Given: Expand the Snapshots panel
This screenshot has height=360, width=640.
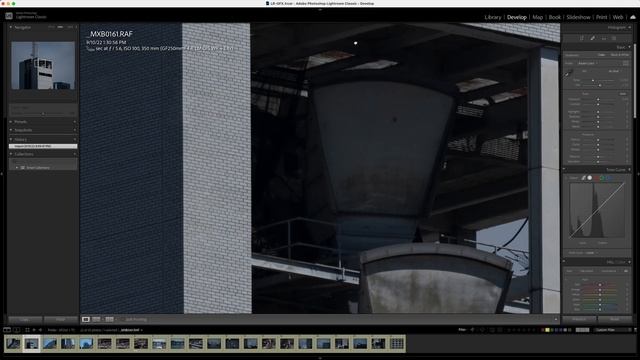Looking at the screenshot, I should pos(11,130).
